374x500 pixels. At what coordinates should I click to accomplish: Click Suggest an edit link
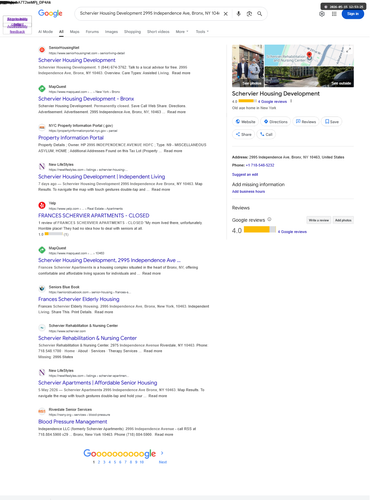tap(245, 174)
